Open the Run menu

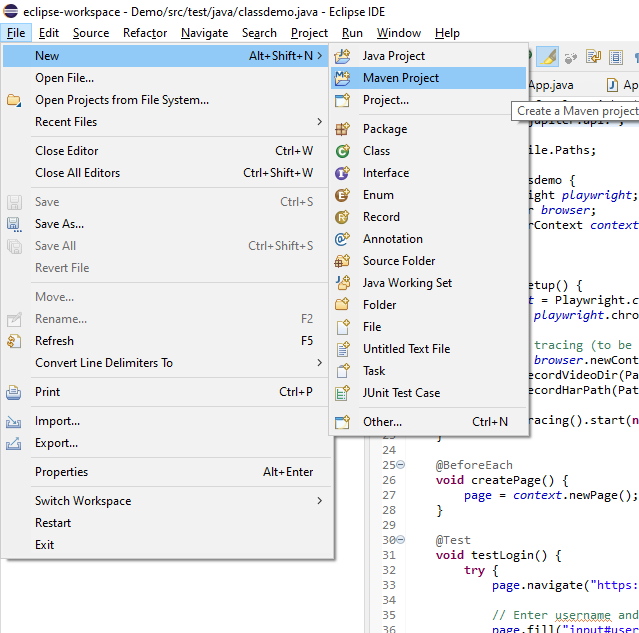(352, 33)
